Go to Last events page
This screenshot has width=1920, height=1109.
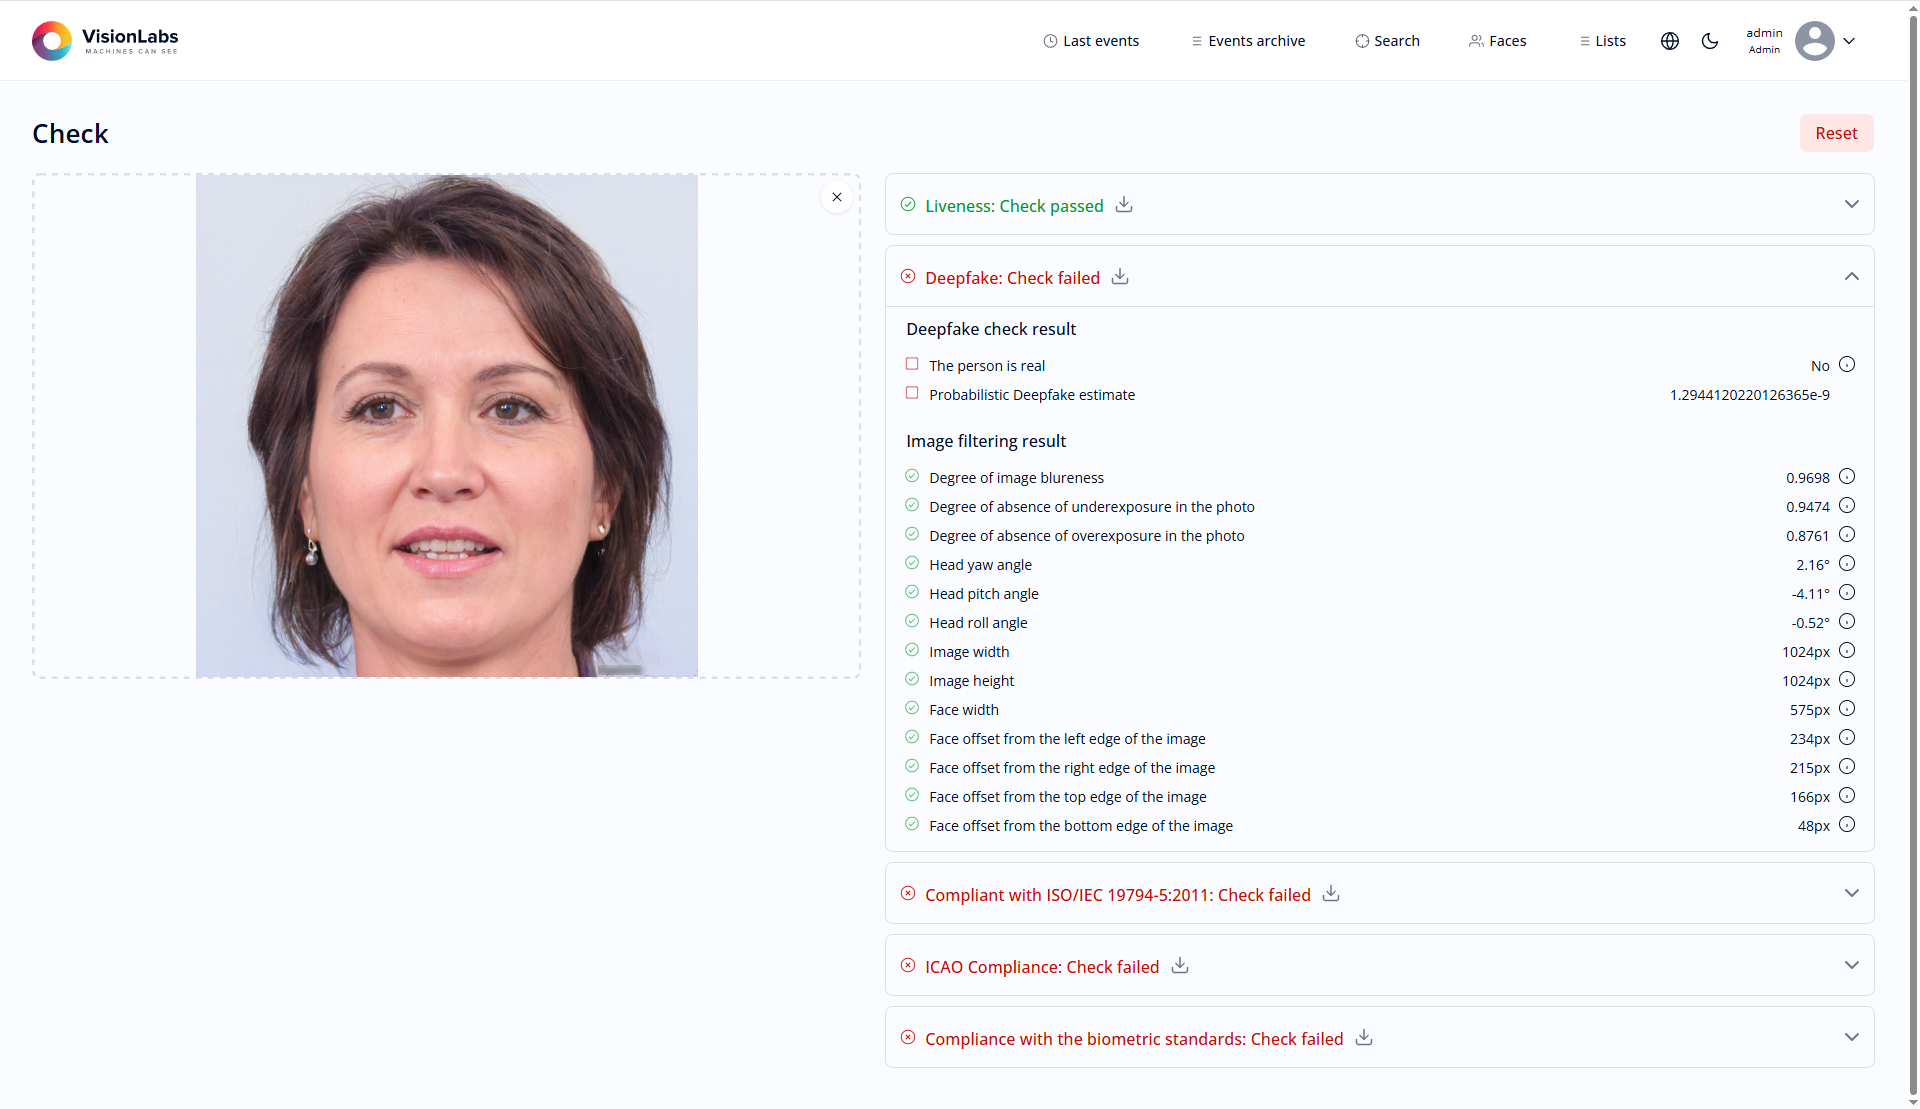coord(1091,41)
